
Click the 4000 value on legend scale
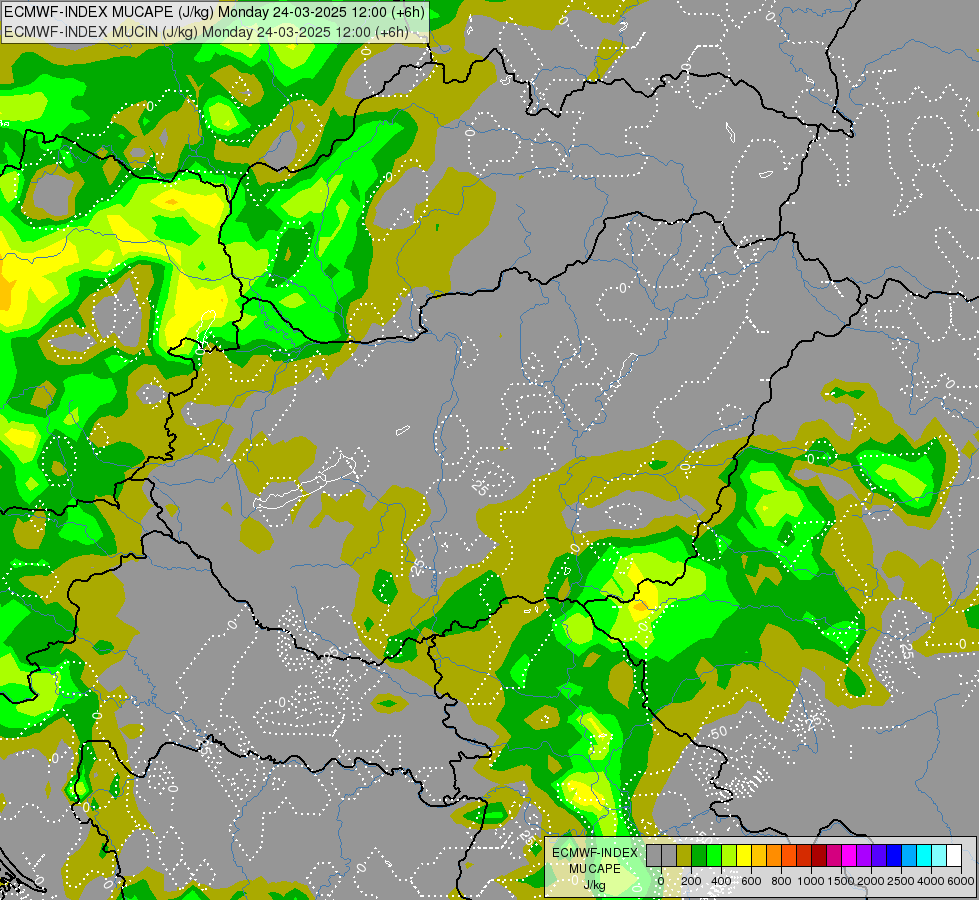pyautogui.click(x=932, y=881)
